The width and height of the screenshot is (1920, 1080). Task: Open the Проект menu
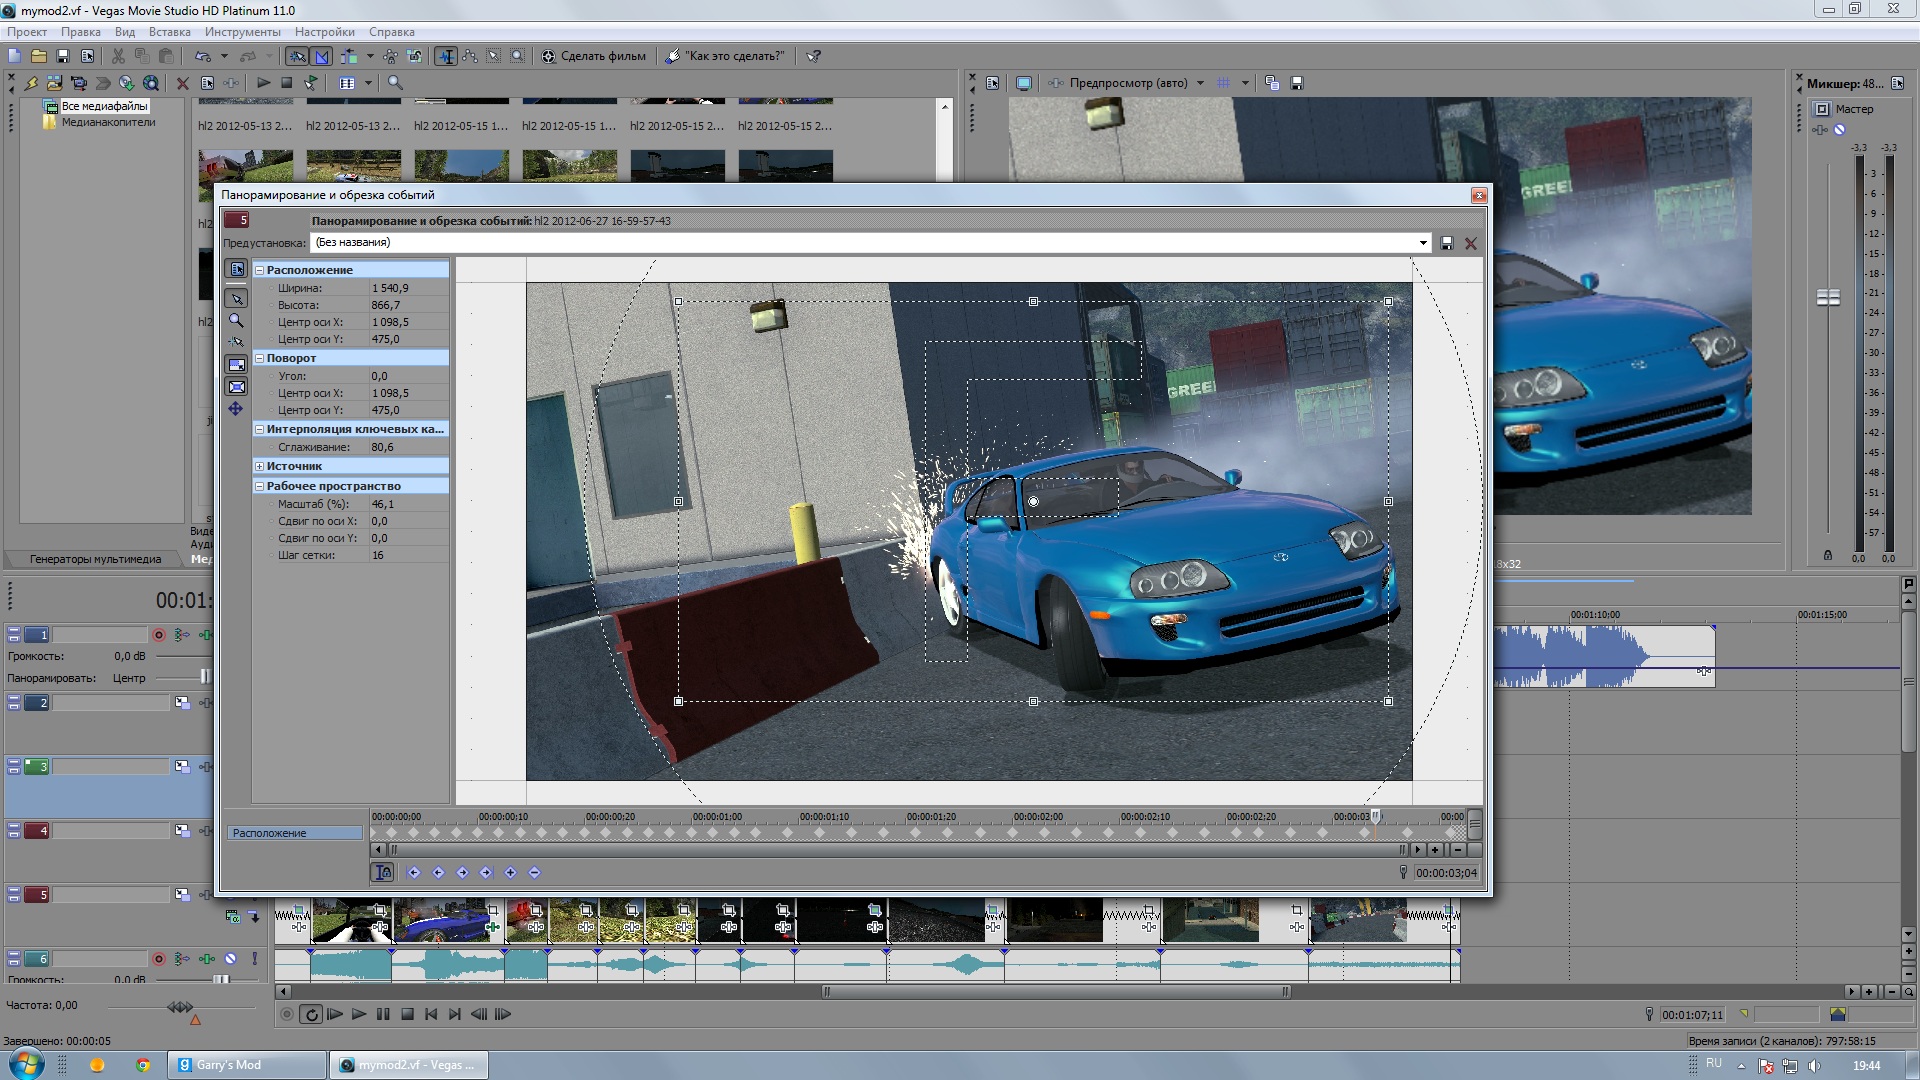tap(27, 32)
